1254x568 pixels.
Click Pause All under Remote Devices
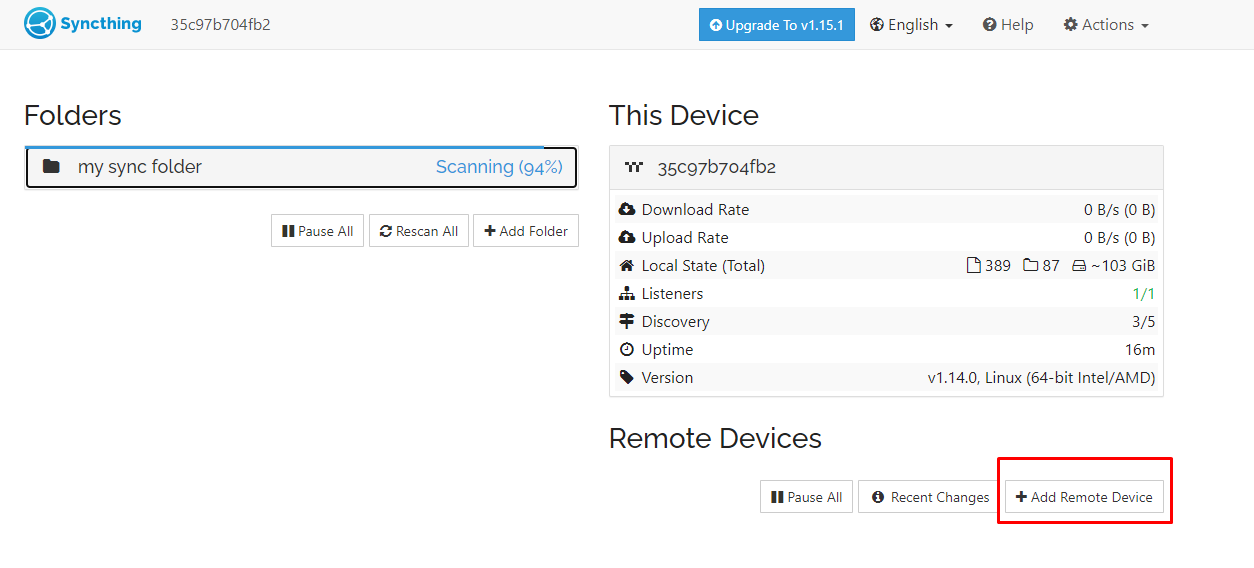click(806, 497)
